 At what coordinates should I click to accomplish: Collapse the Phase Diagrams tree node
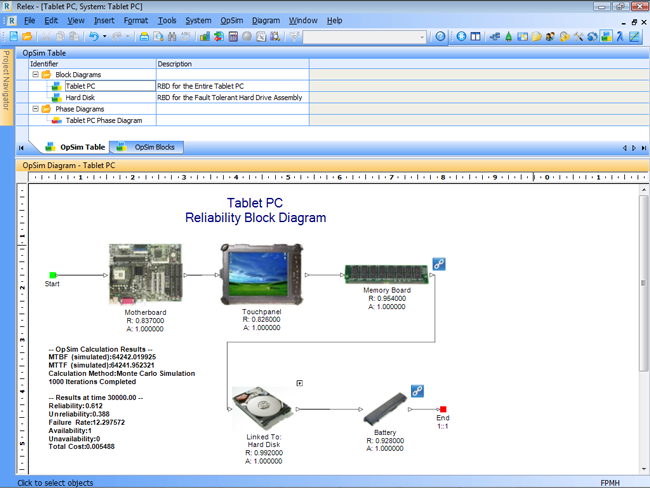[35, 109]
